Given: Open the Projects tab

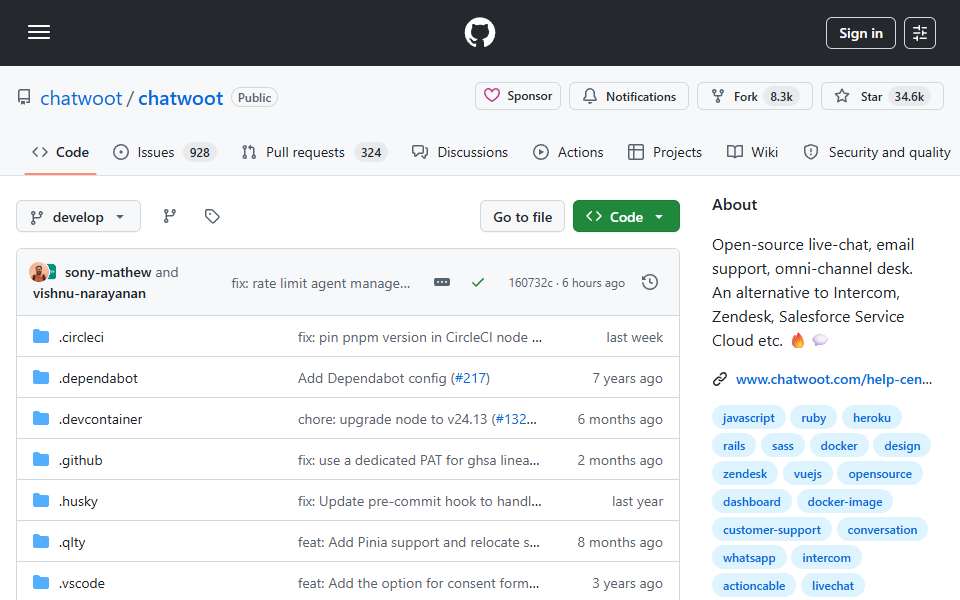Looking at the screenshot, I should point(665,152).
